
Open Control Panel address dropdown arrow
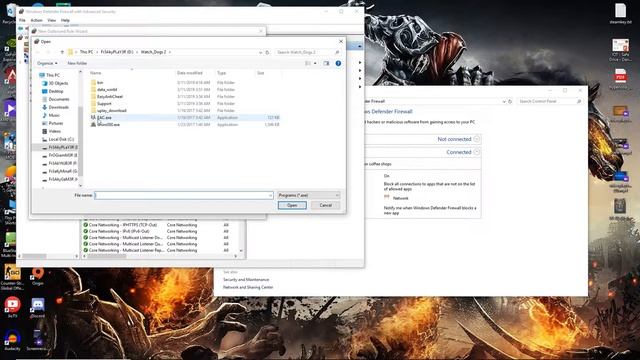coord(504,101)
